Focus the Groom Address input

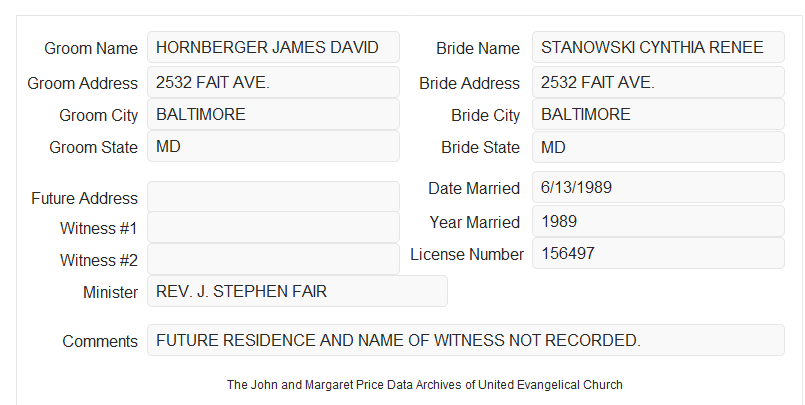273,82
